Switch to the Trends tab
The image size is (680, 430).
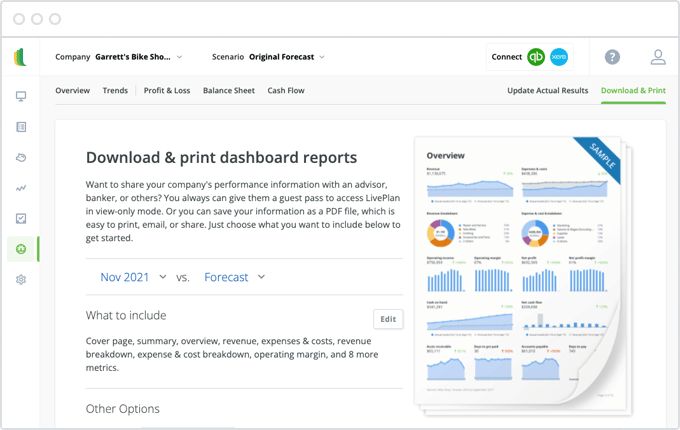click(x=115, y=91)
